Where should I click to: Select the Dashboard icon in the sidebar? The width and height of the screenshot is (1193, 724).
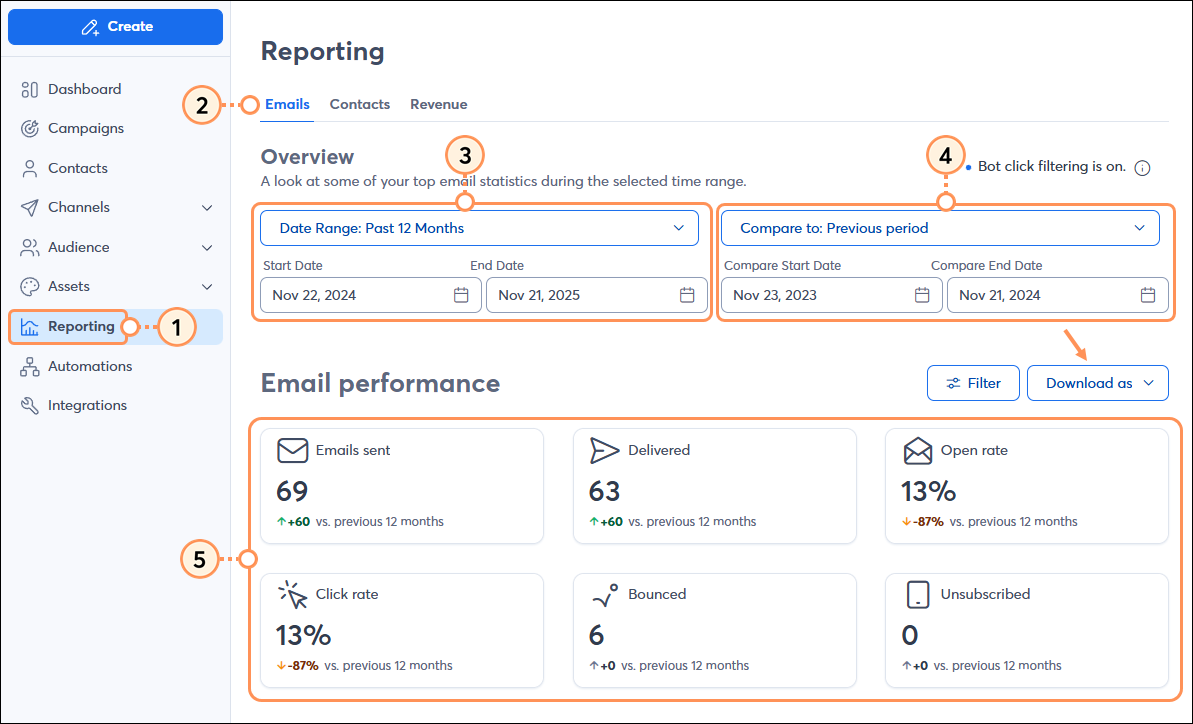click(29, 89)
